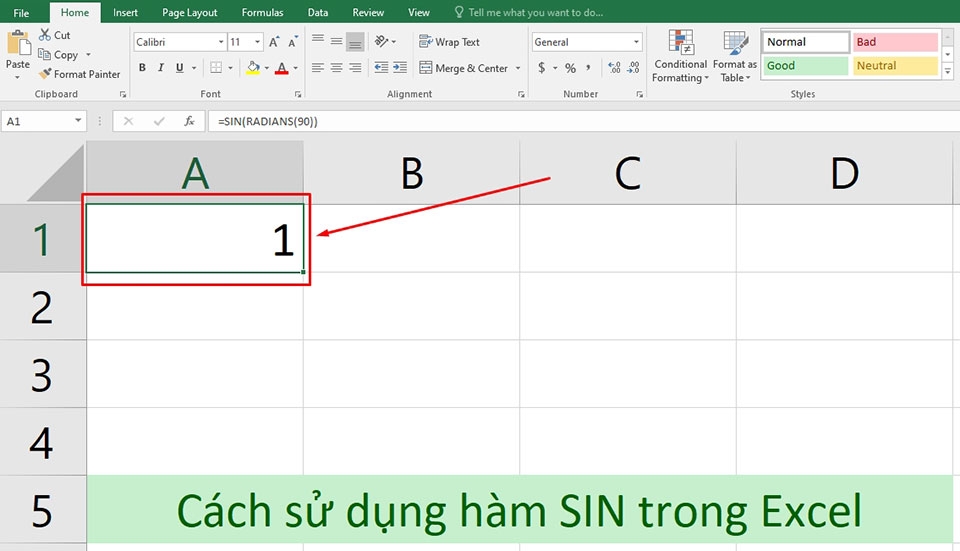960x551 pixels.
Task: Apply the Borders icon
Action: [x=216, y=67]
